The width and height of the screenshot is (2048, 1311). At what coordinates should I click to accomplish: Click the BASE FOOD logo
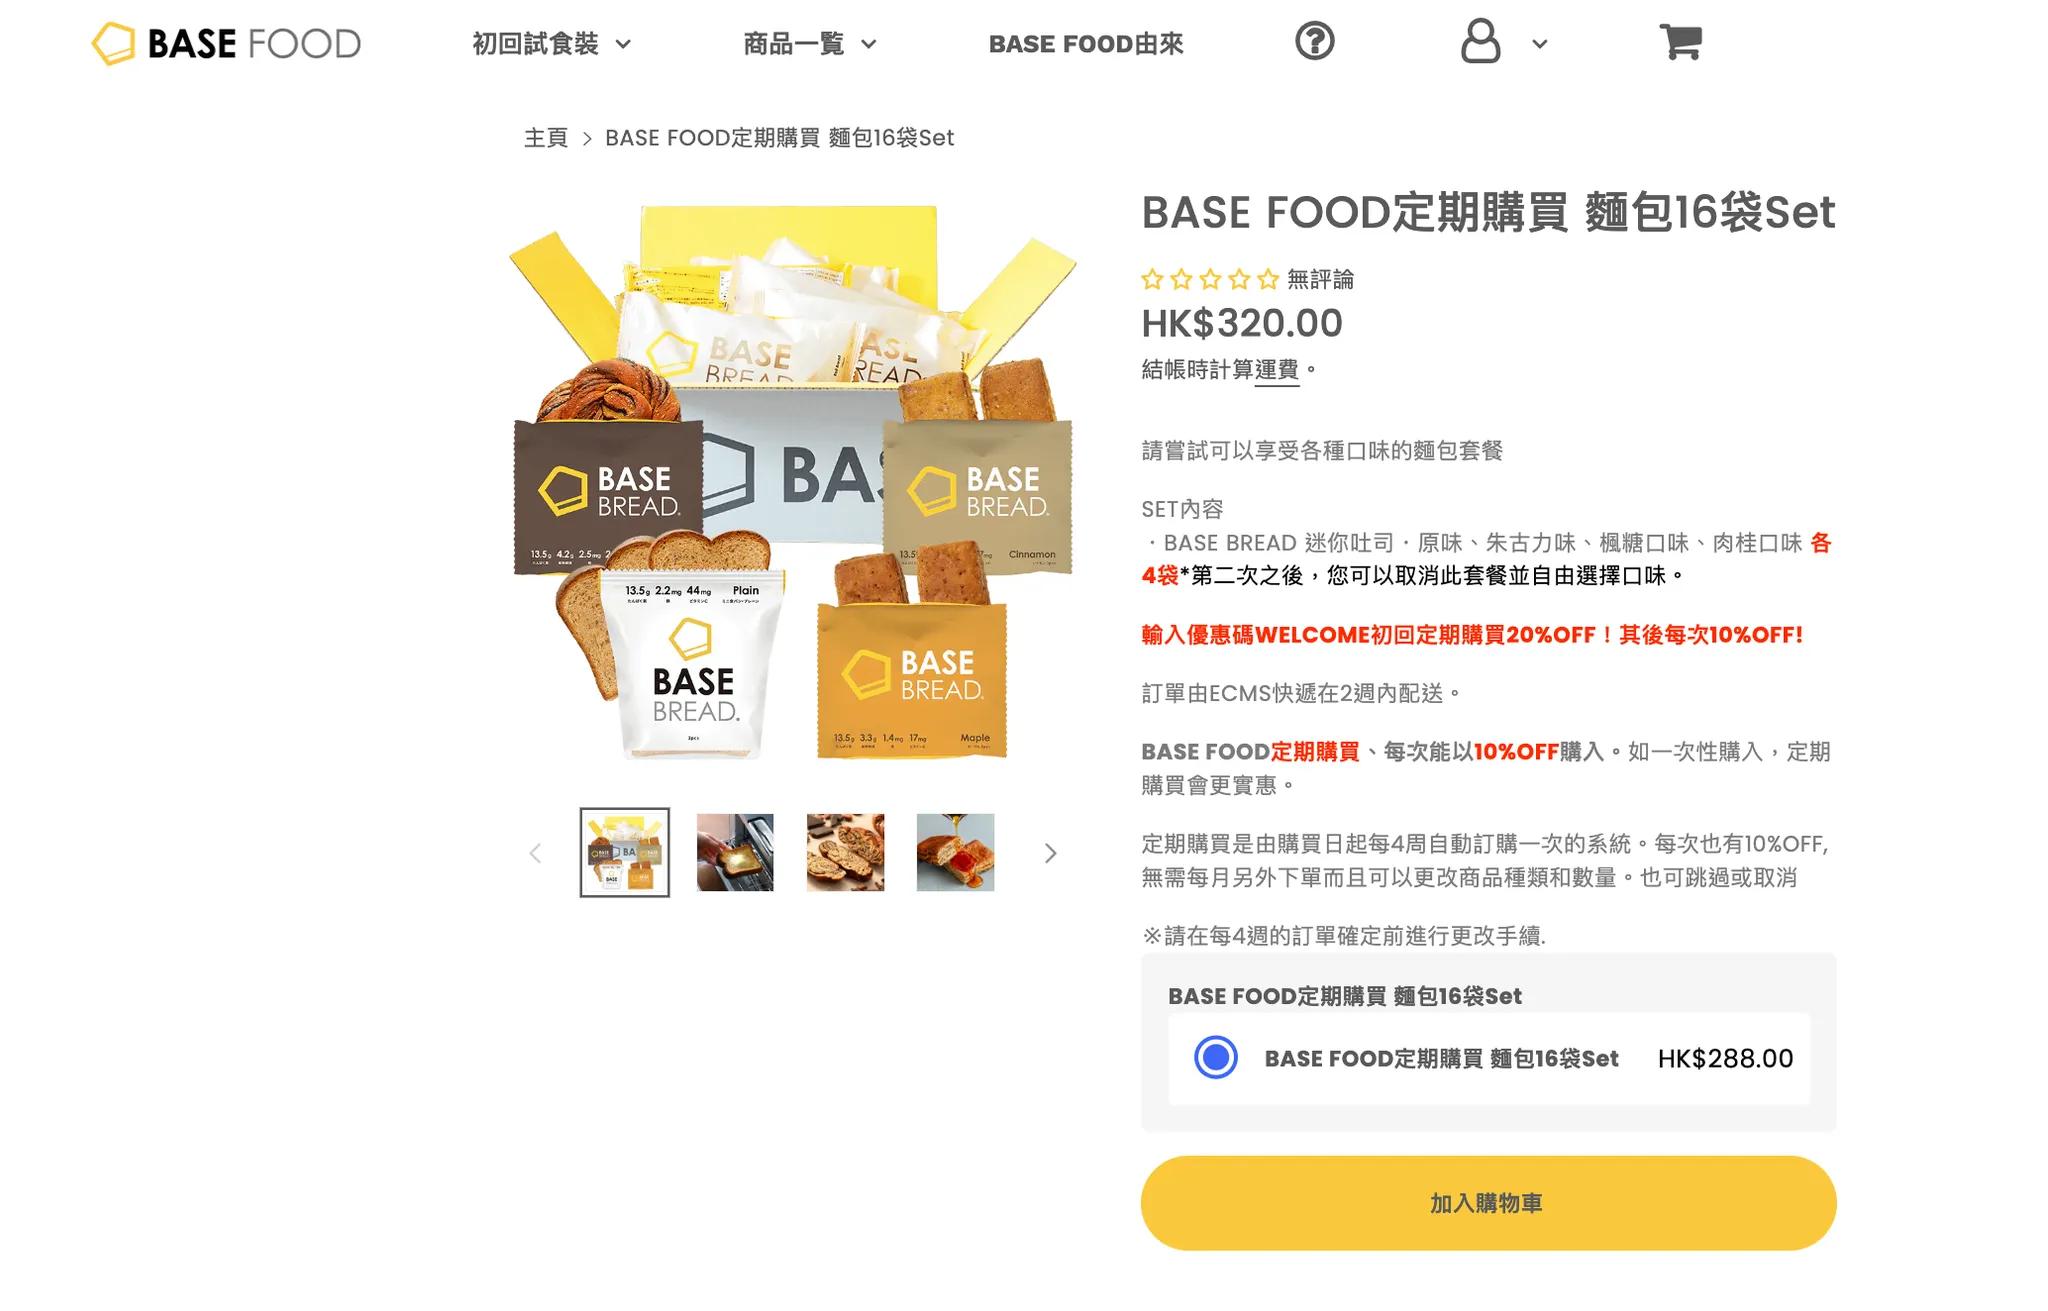pos(226,44)
